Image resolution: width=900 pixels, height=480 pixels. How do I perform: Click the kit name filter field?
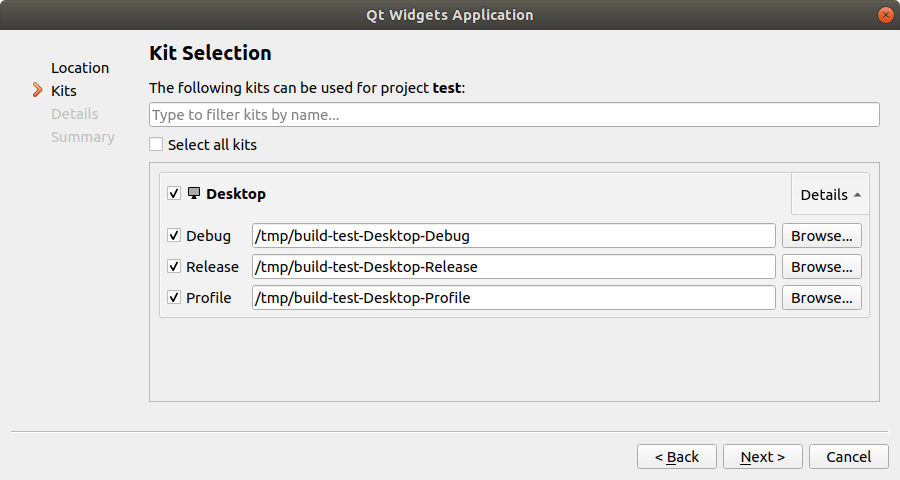coord(514,115)
